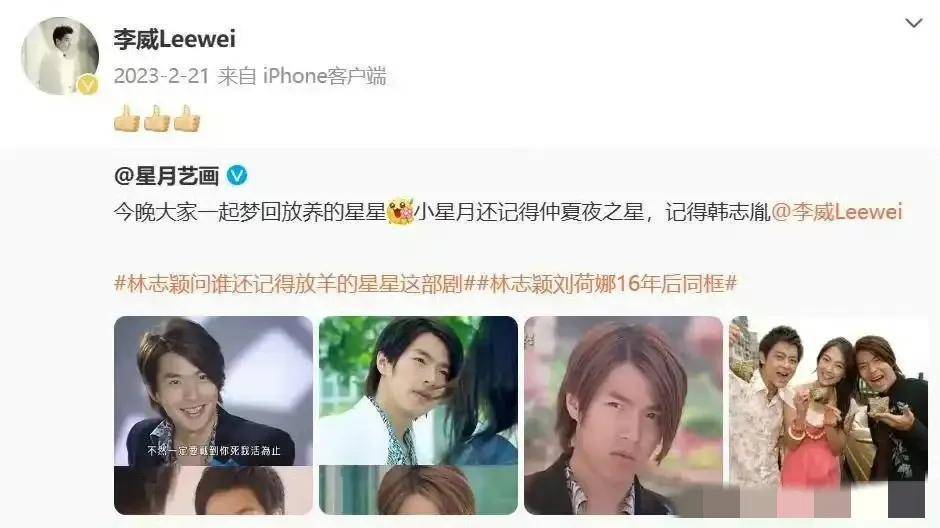Click the iPhone客户端 source label

[x=324, y=76]
